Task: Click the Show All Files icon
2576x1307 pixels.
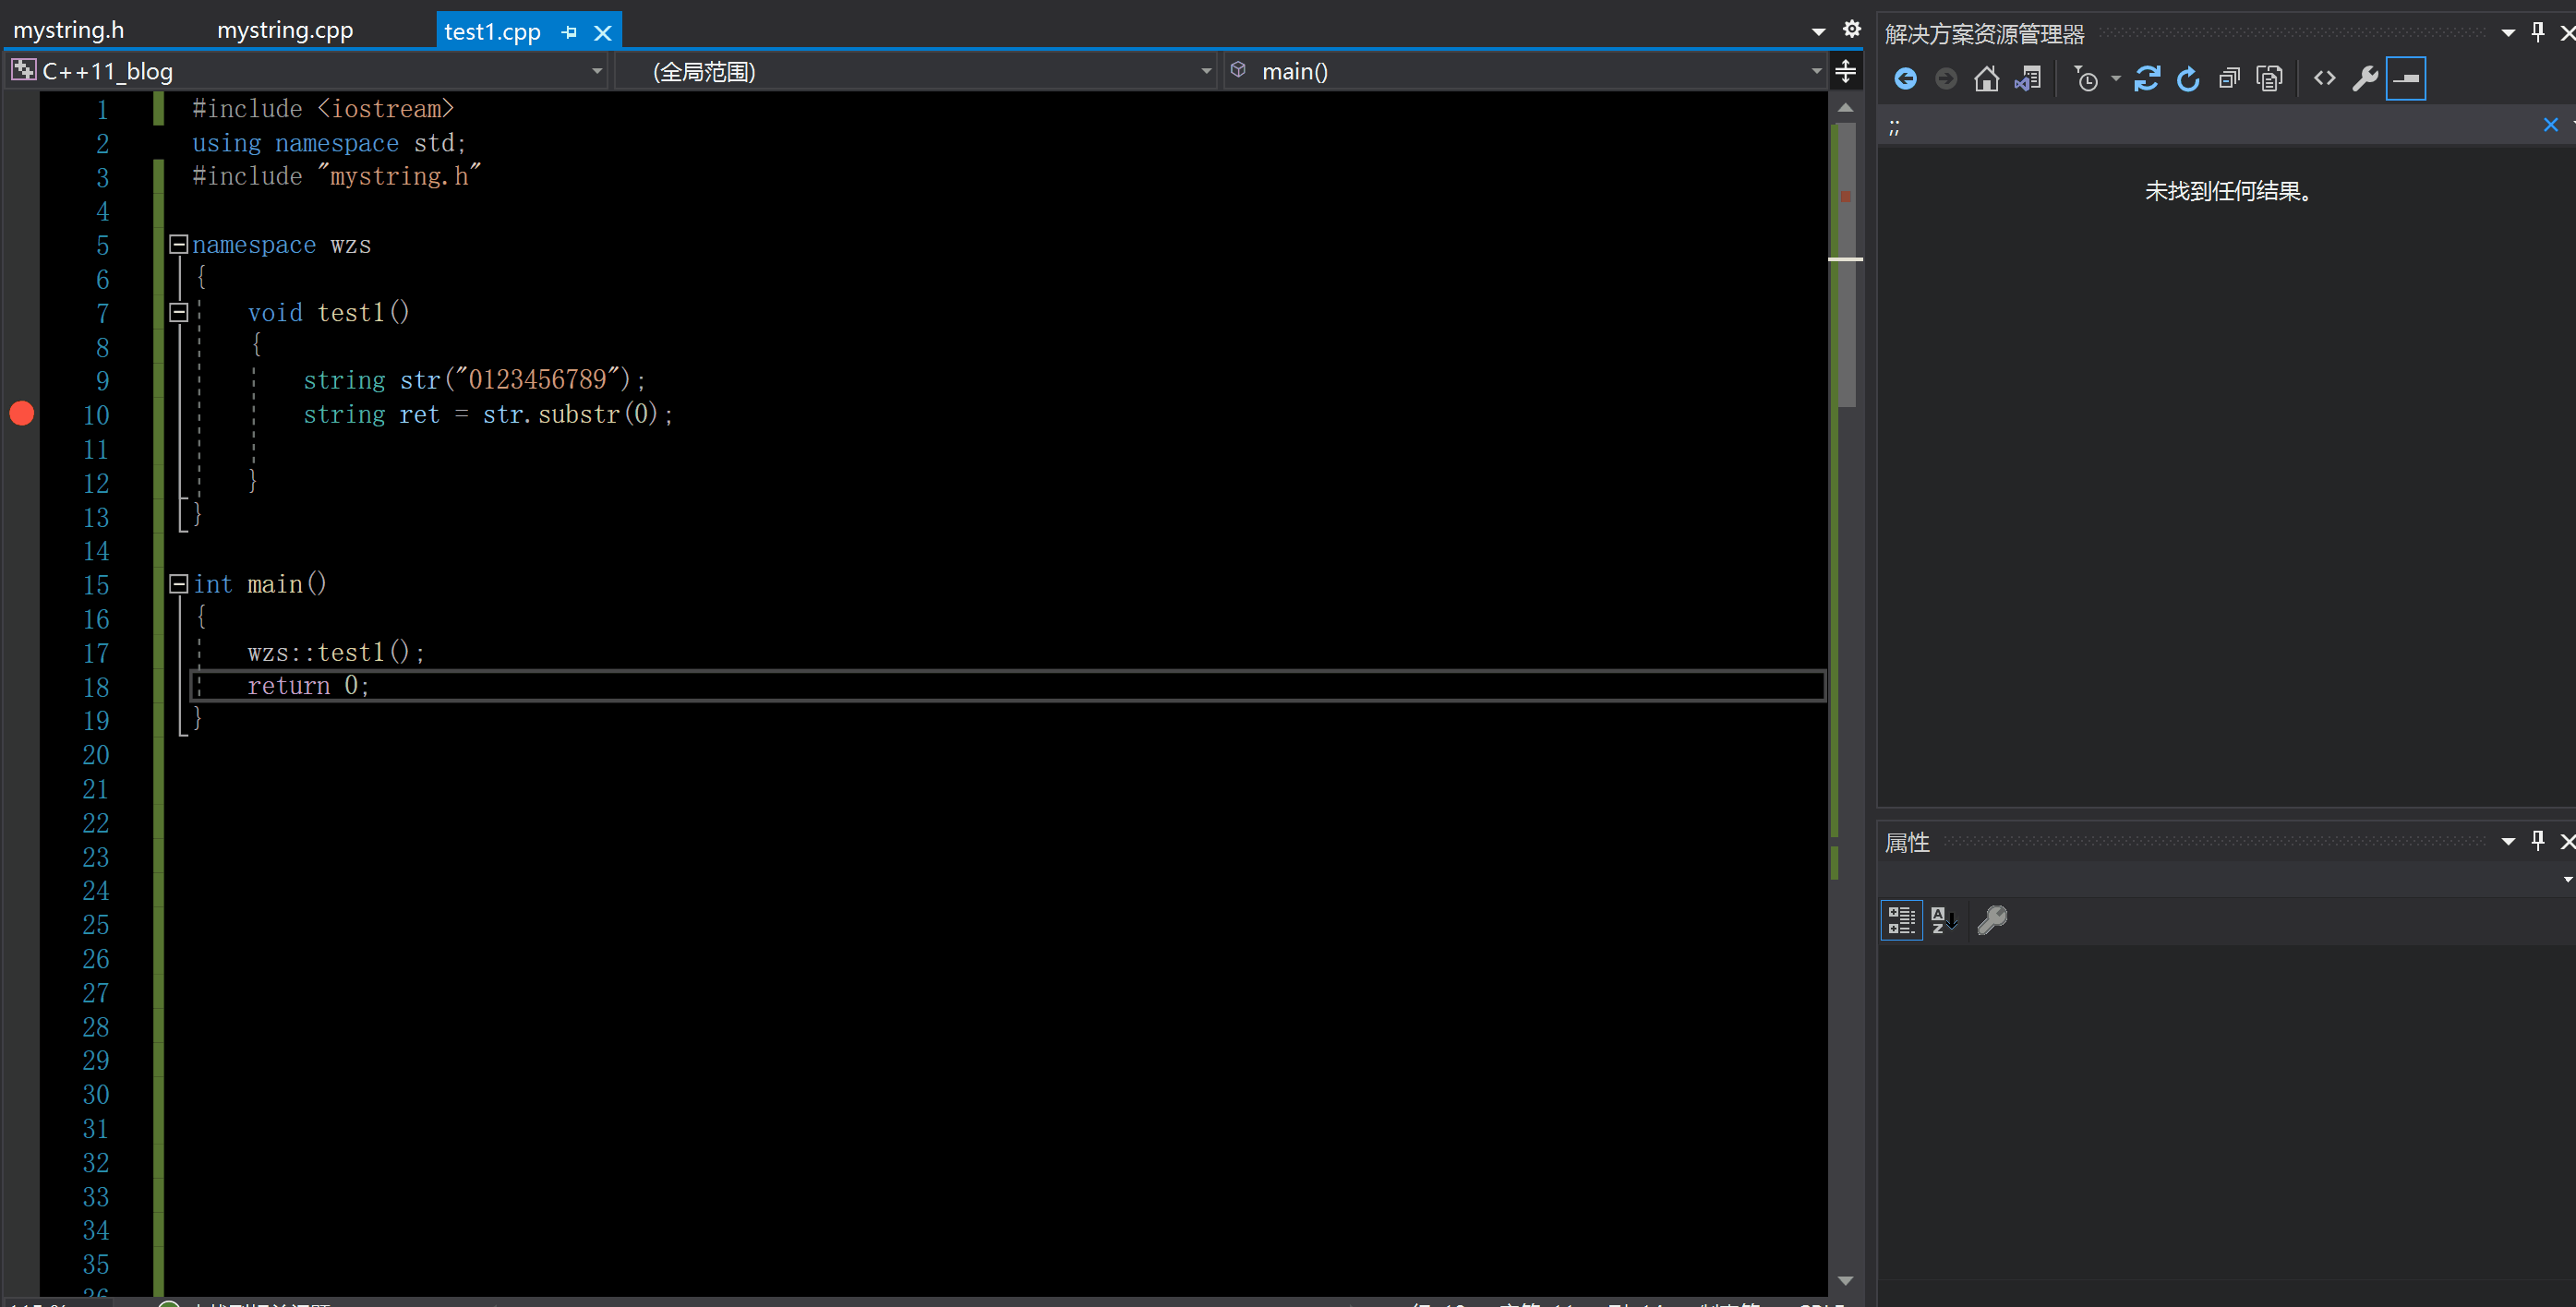Action: pyautogui.click(x=2270, y=78)
